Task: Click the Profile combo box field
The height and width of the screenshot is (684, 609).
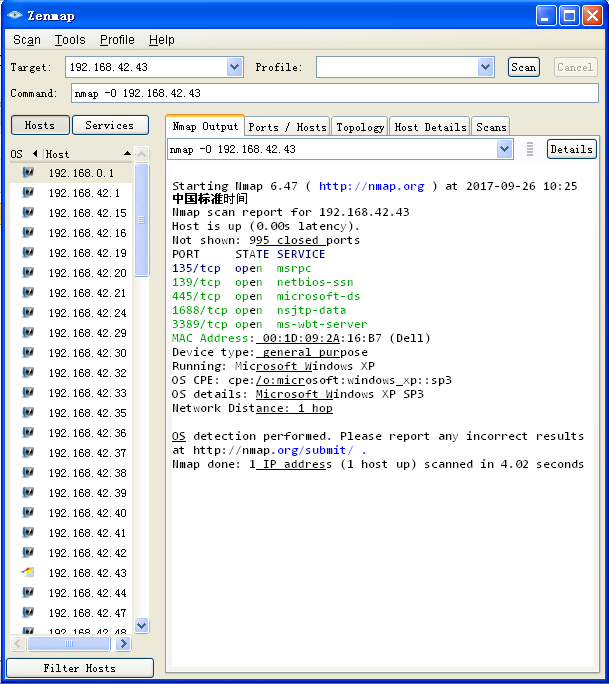Action: pyautogui.click(x=397, y=67)
